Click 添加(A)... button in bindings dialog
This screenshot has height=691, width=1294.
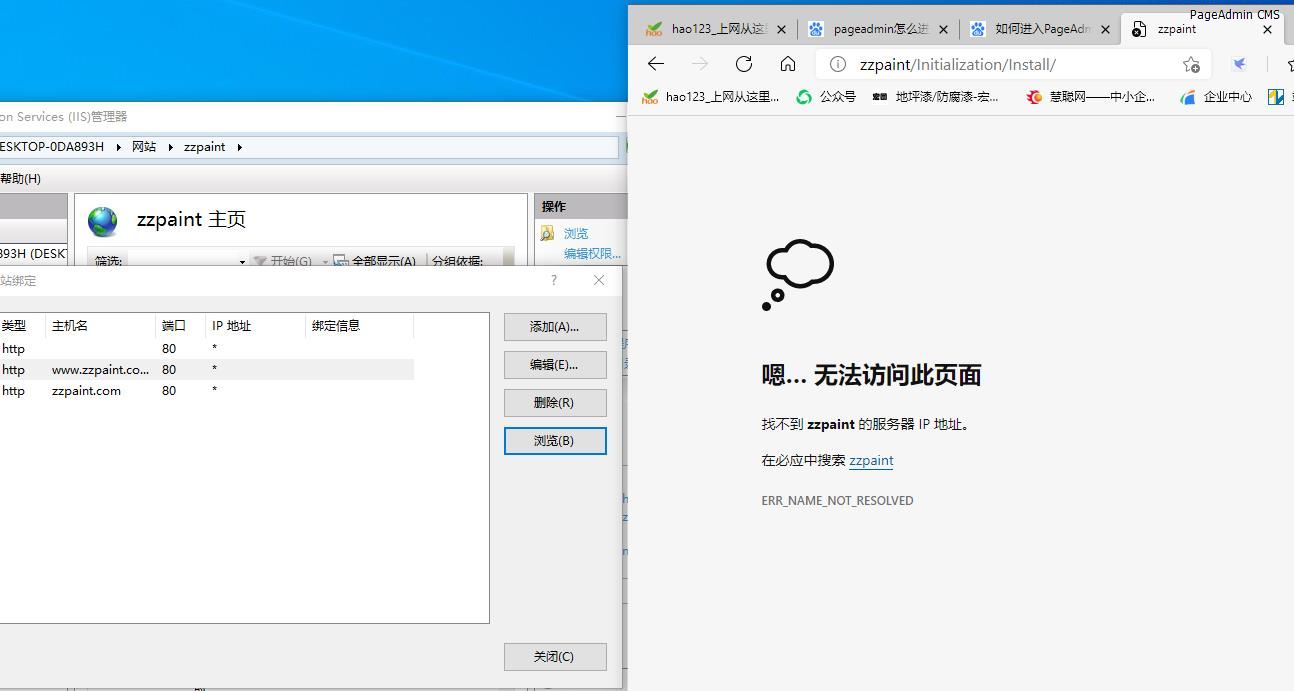(x=555, y=327)
